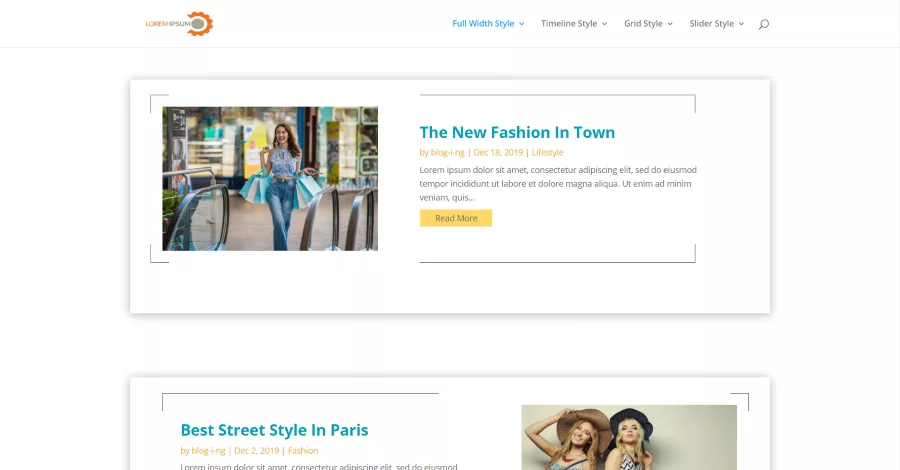This screenshot has width=900, height=470.
Task: Click the Dec 2, 2019 date text
Action: pyautogui.click(x=257, y=451)
